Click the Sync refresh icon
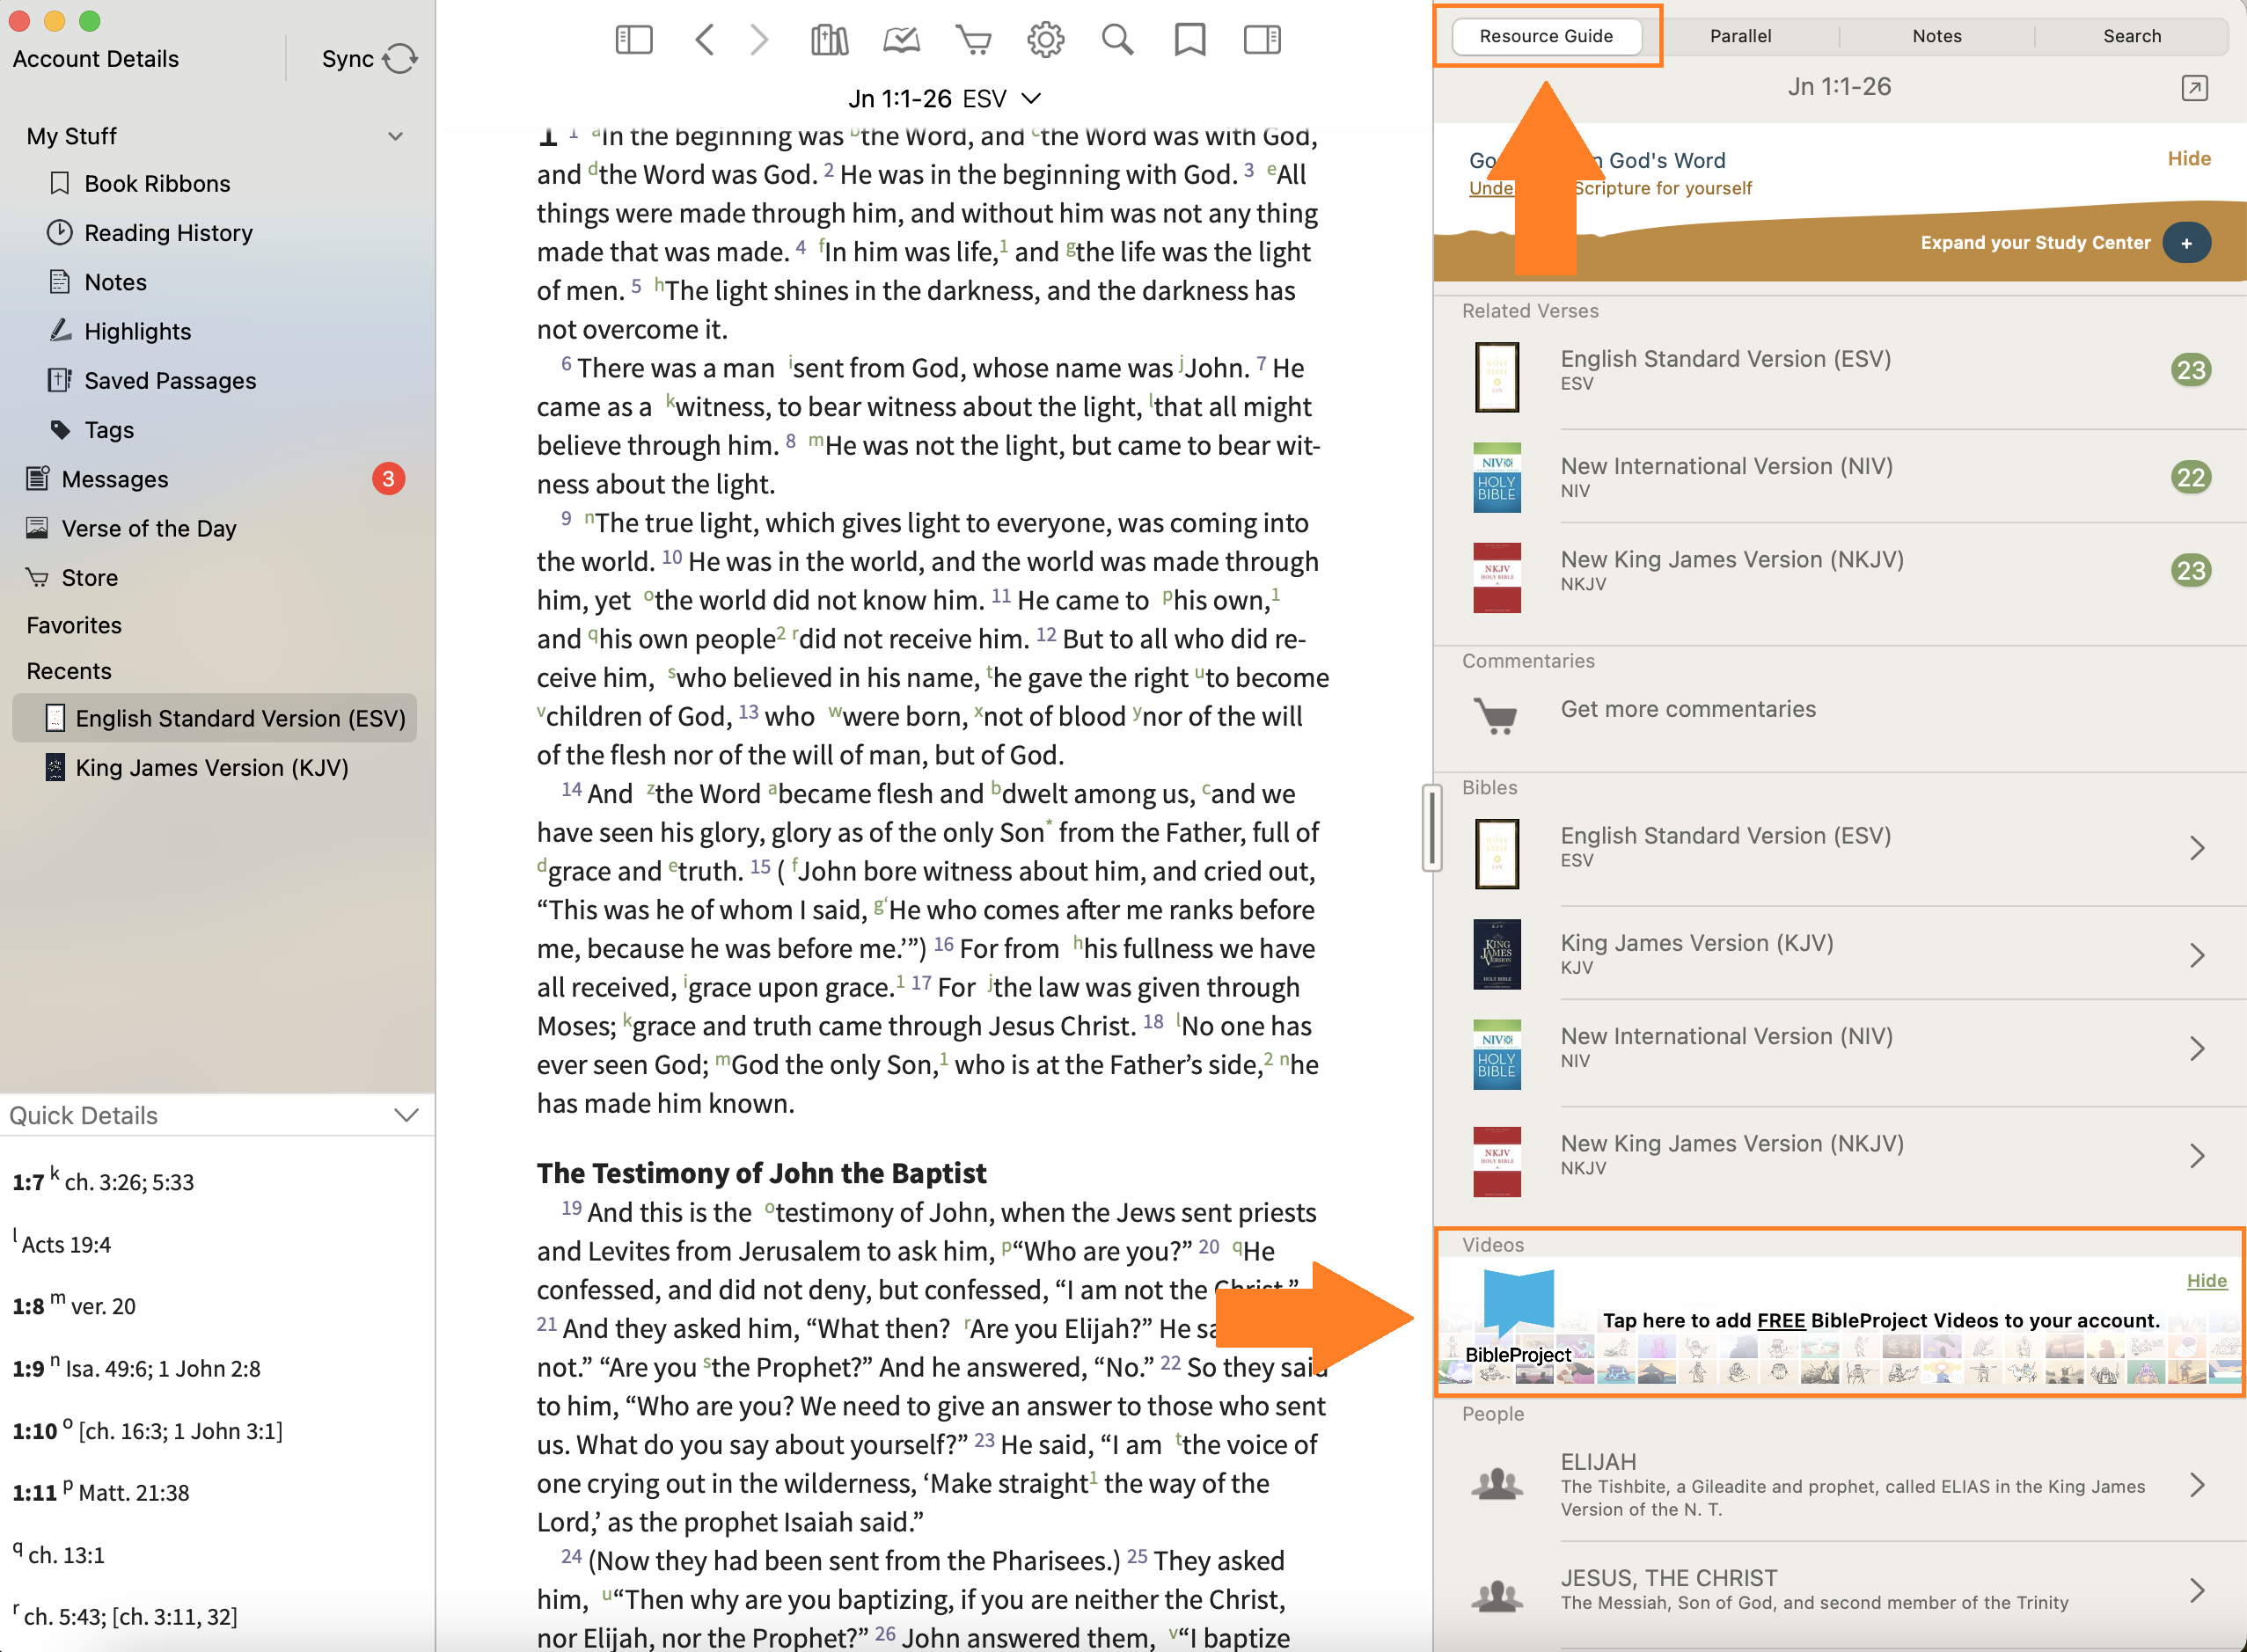The height and width of the screenshot is (1652, 2247). click(400, 59)
